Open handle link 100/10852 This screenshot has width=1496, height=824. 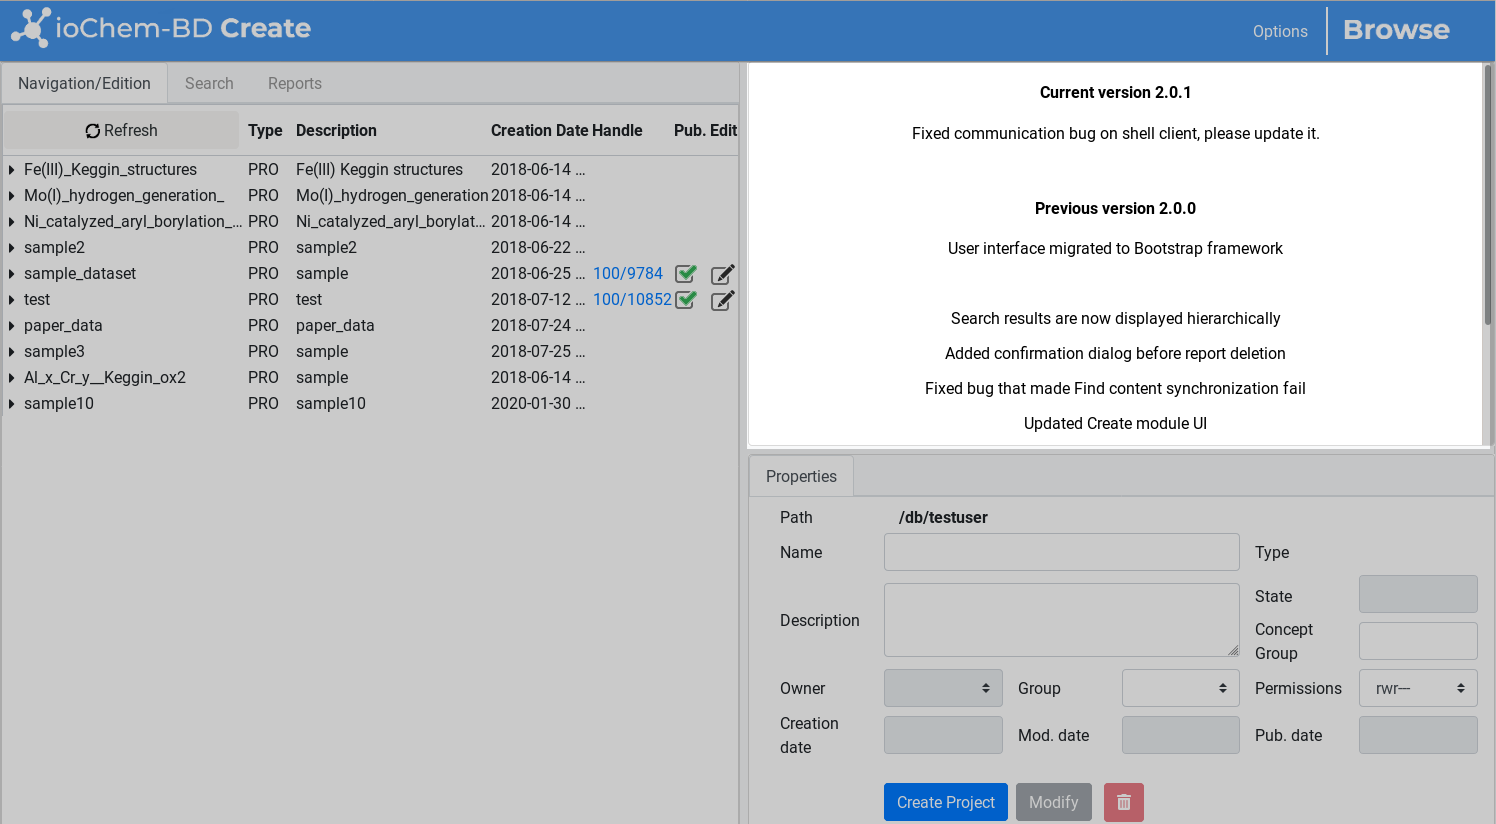[632, 300]
